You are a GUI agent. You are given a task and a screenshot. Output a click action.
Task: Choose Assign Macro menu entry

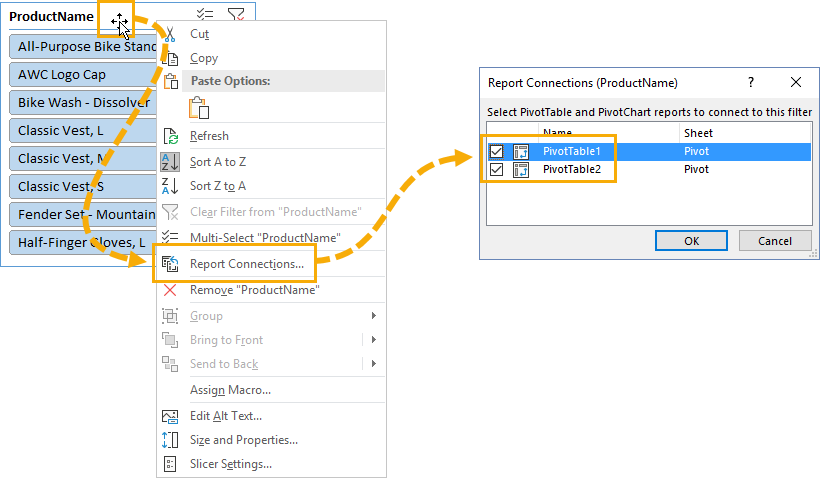[x=230, y=390]
